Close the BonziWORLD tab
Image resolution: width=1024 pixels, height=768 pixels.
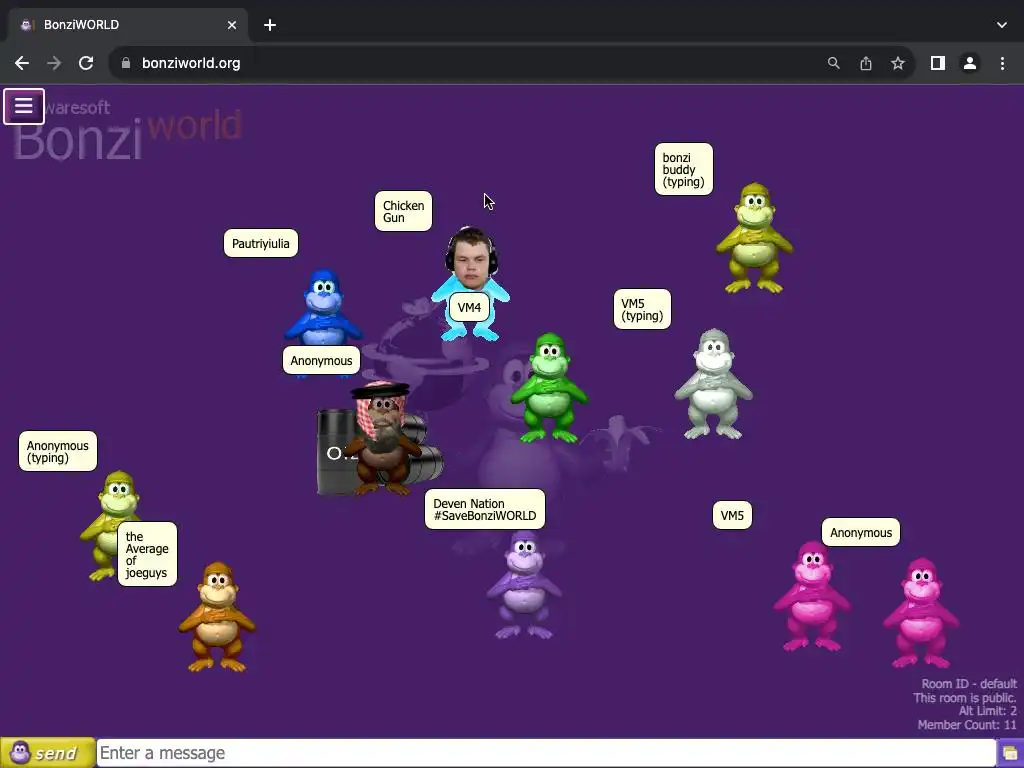click(232, 25)
